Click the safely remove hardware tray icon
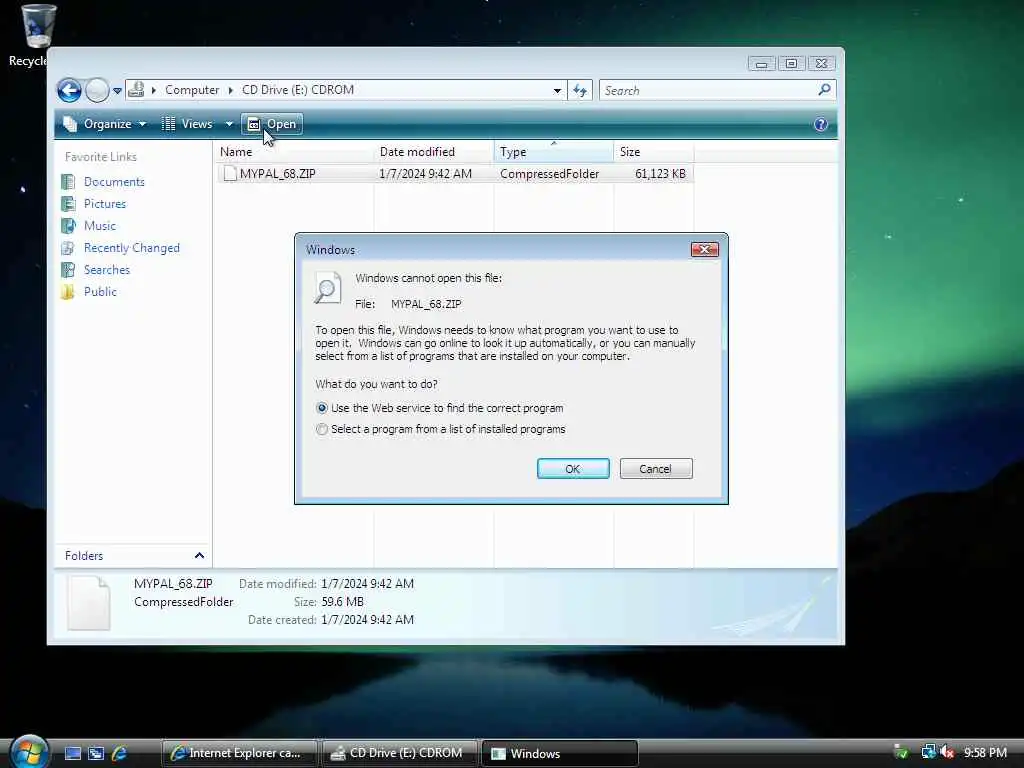 pyautogui.click(x=901, y=752)
